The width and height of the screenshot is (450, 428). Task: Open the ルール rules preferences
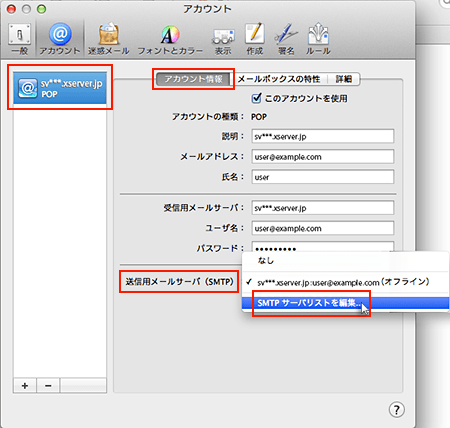pos(318,39)
